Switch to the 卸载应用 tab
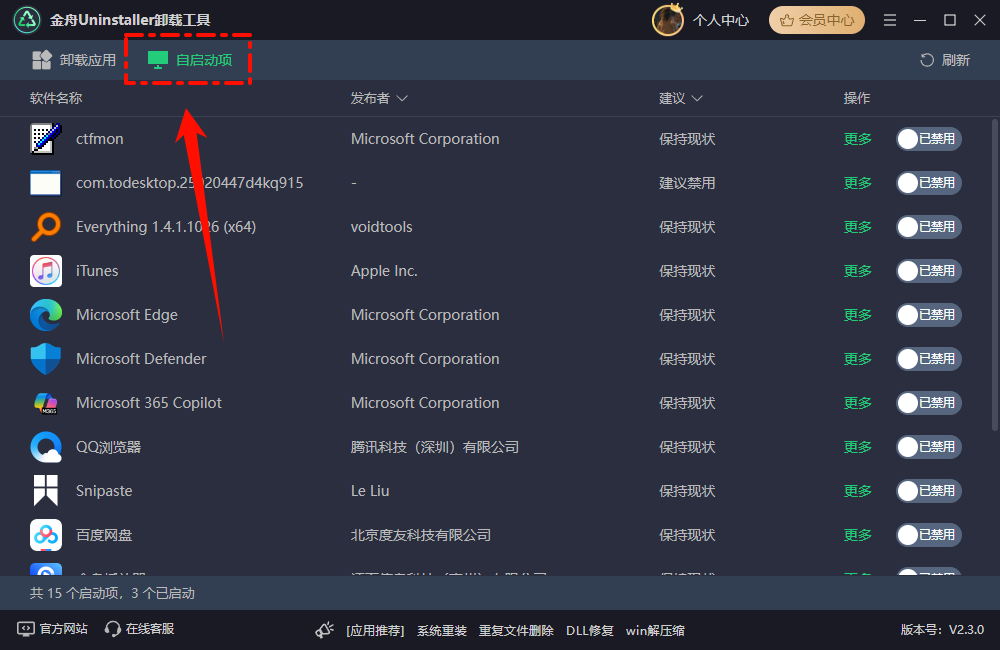Viewport: 1000px width, 650px height. pos(74,60)
